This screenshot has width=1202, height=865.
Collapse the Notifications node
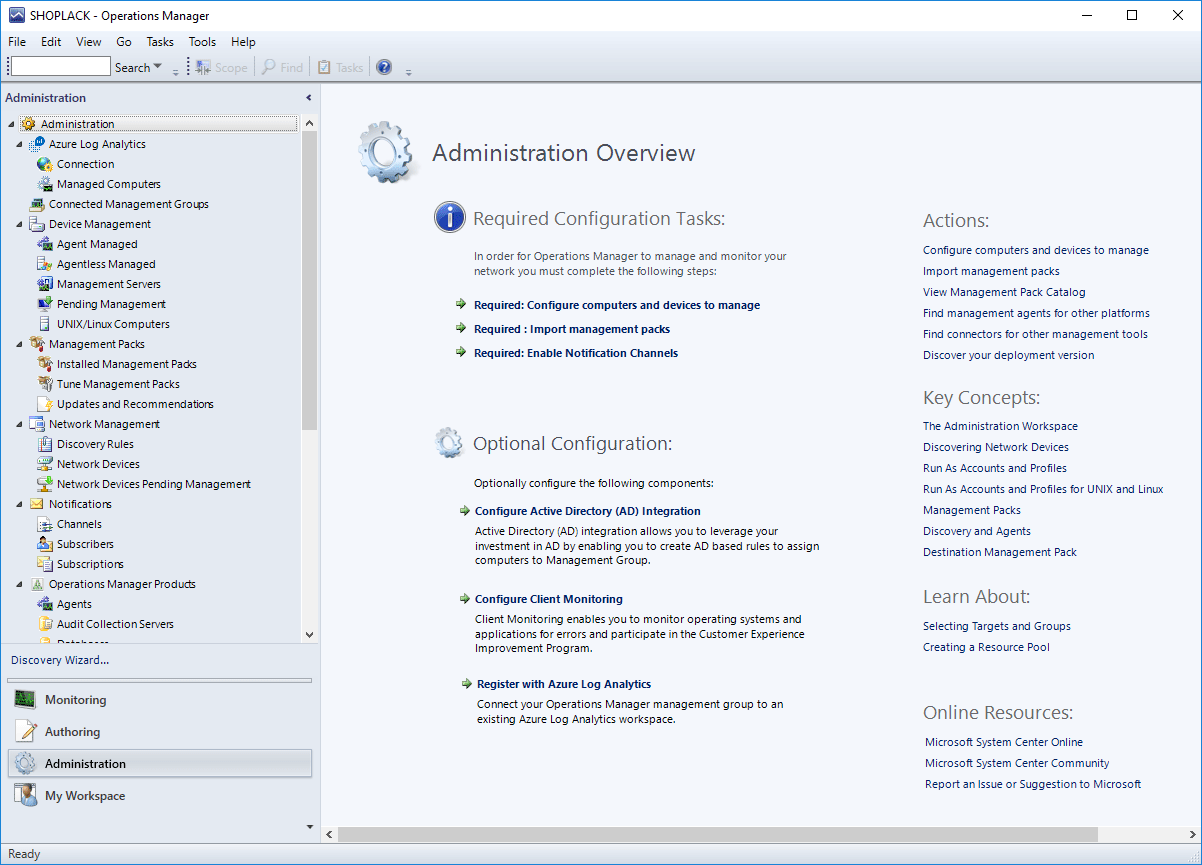click(x=19, y=504)
